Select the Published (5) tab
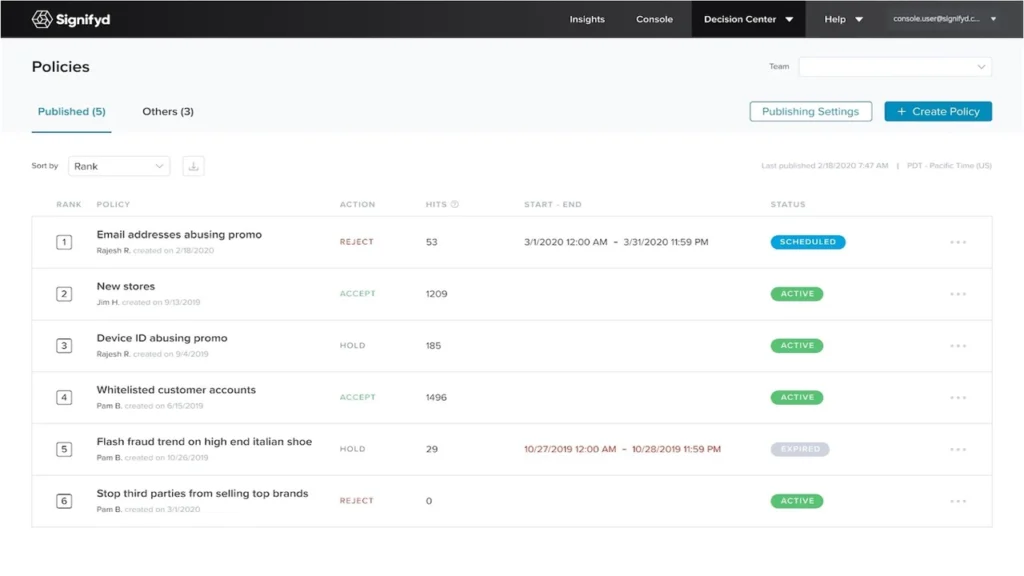1024x576 pixels. pyautogui.click(x=71, y=112)
